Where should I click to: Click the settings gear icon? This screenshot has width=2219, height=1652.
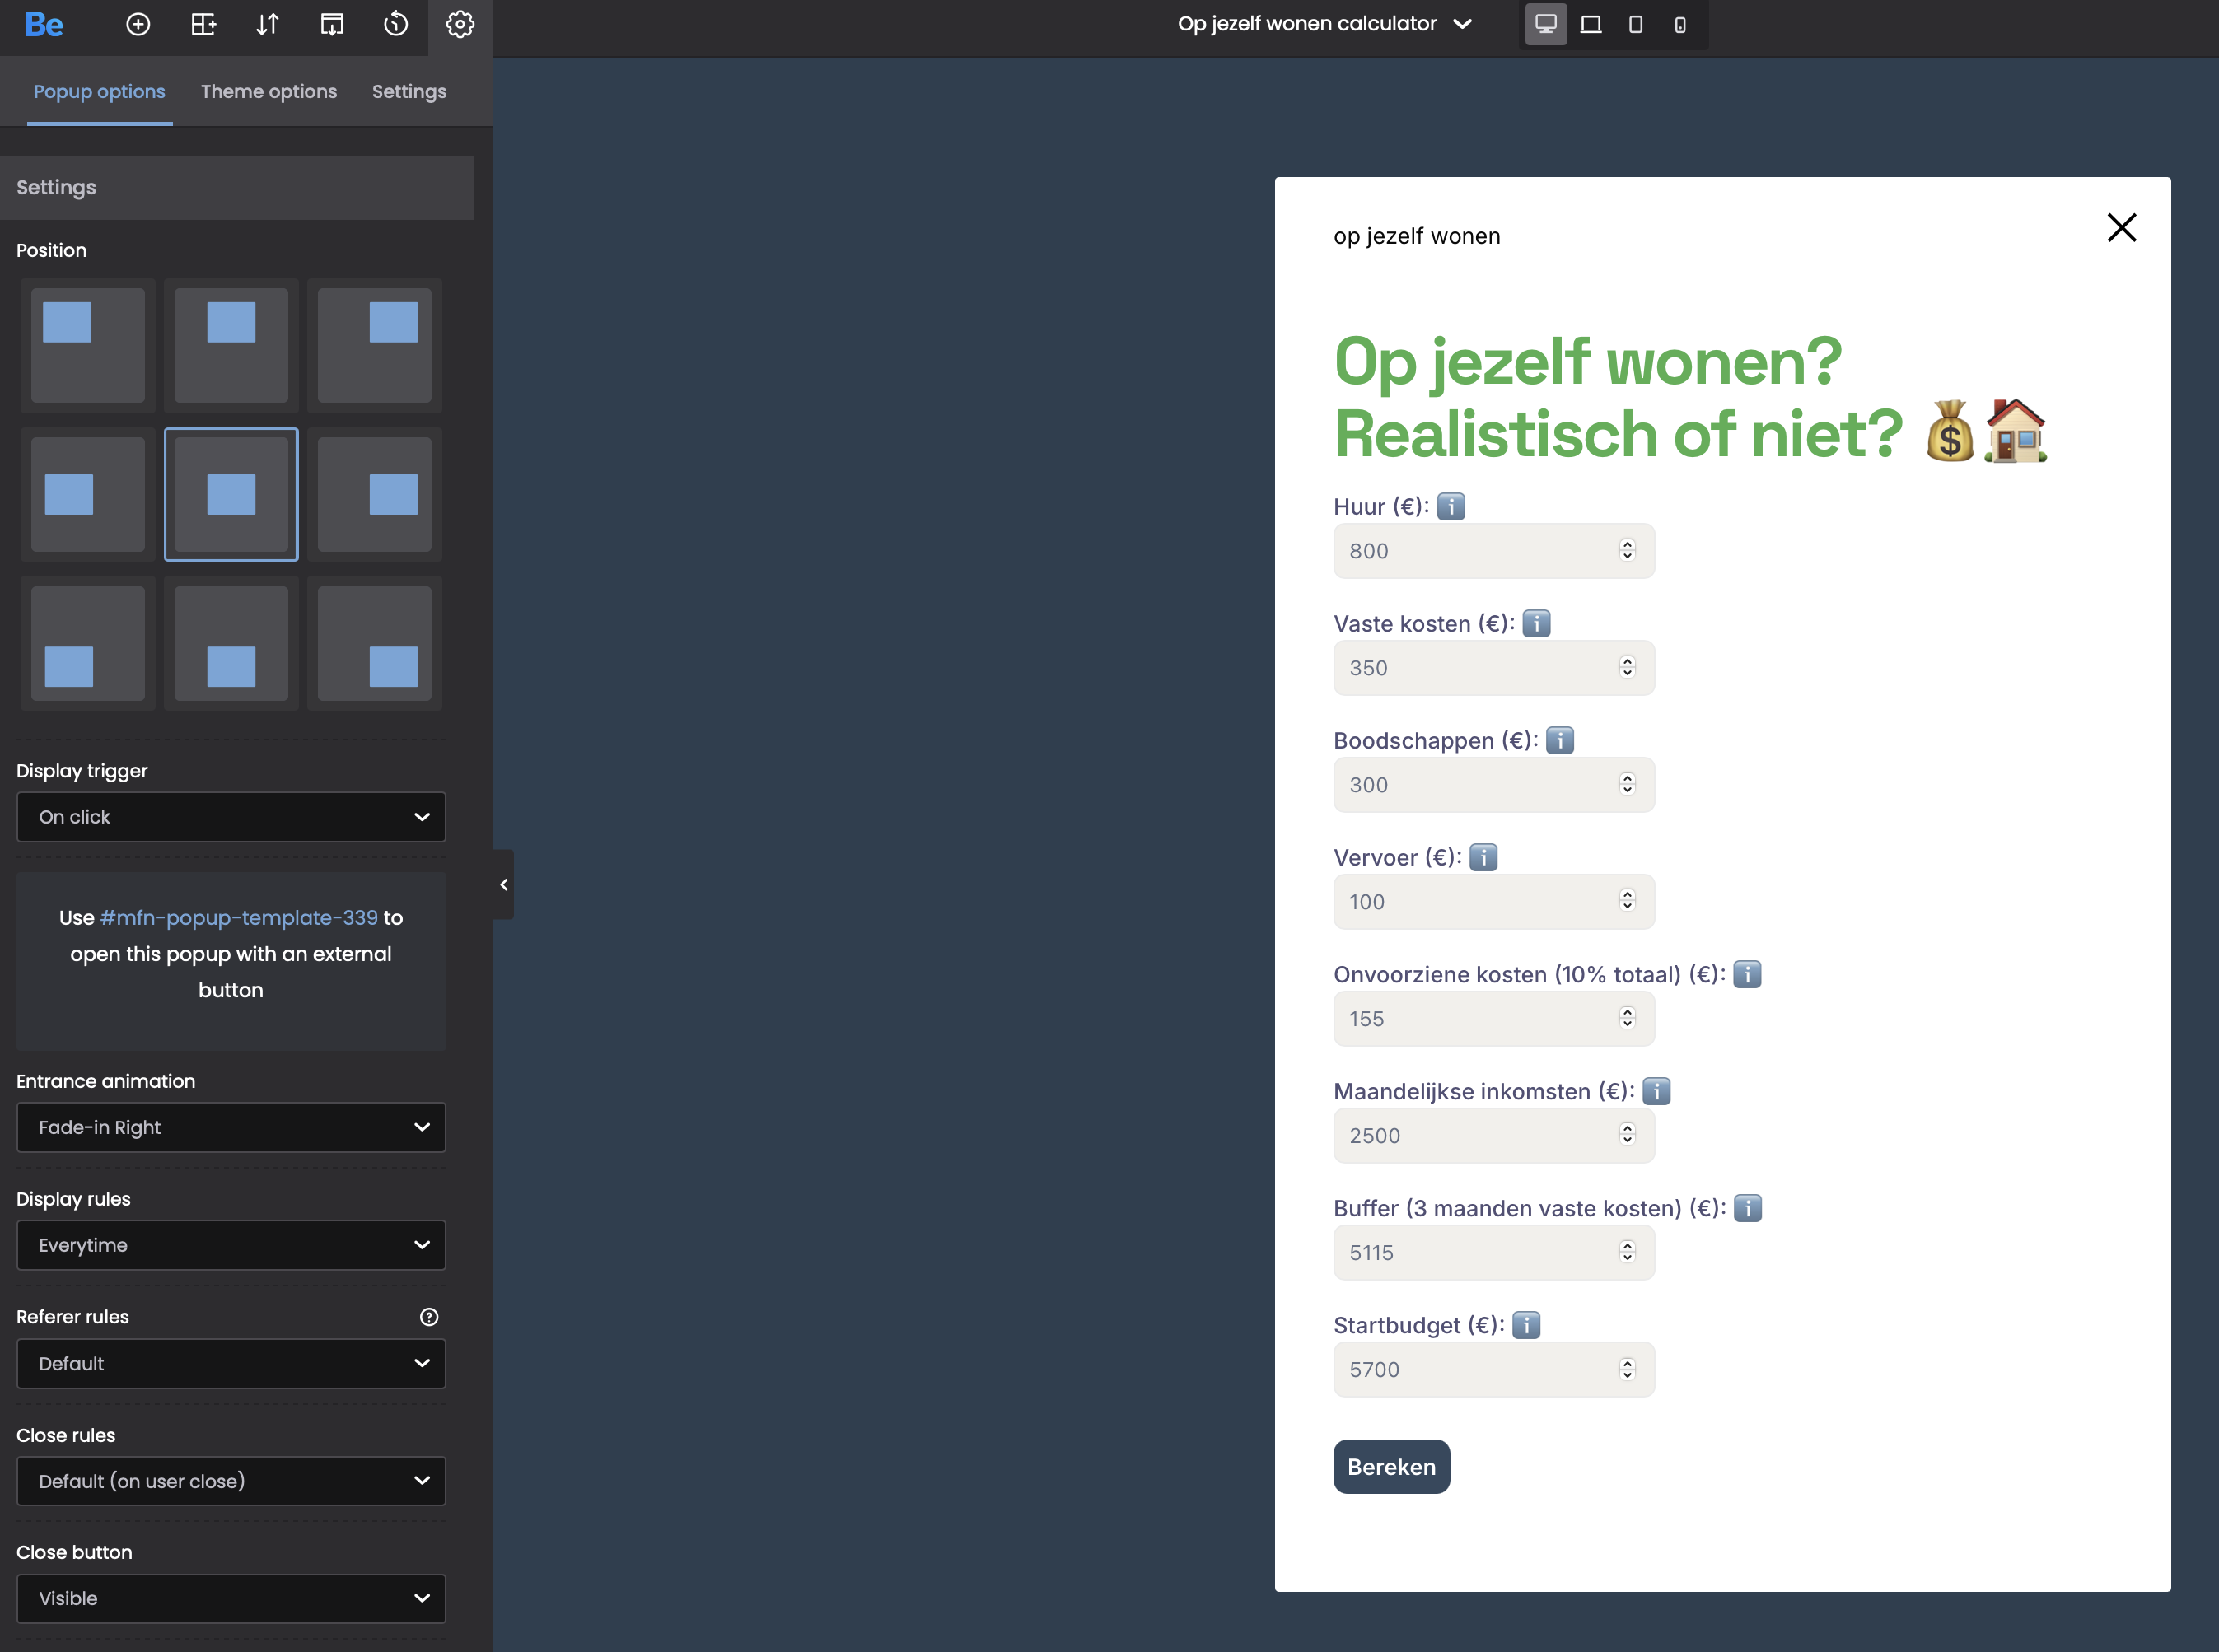460,24
